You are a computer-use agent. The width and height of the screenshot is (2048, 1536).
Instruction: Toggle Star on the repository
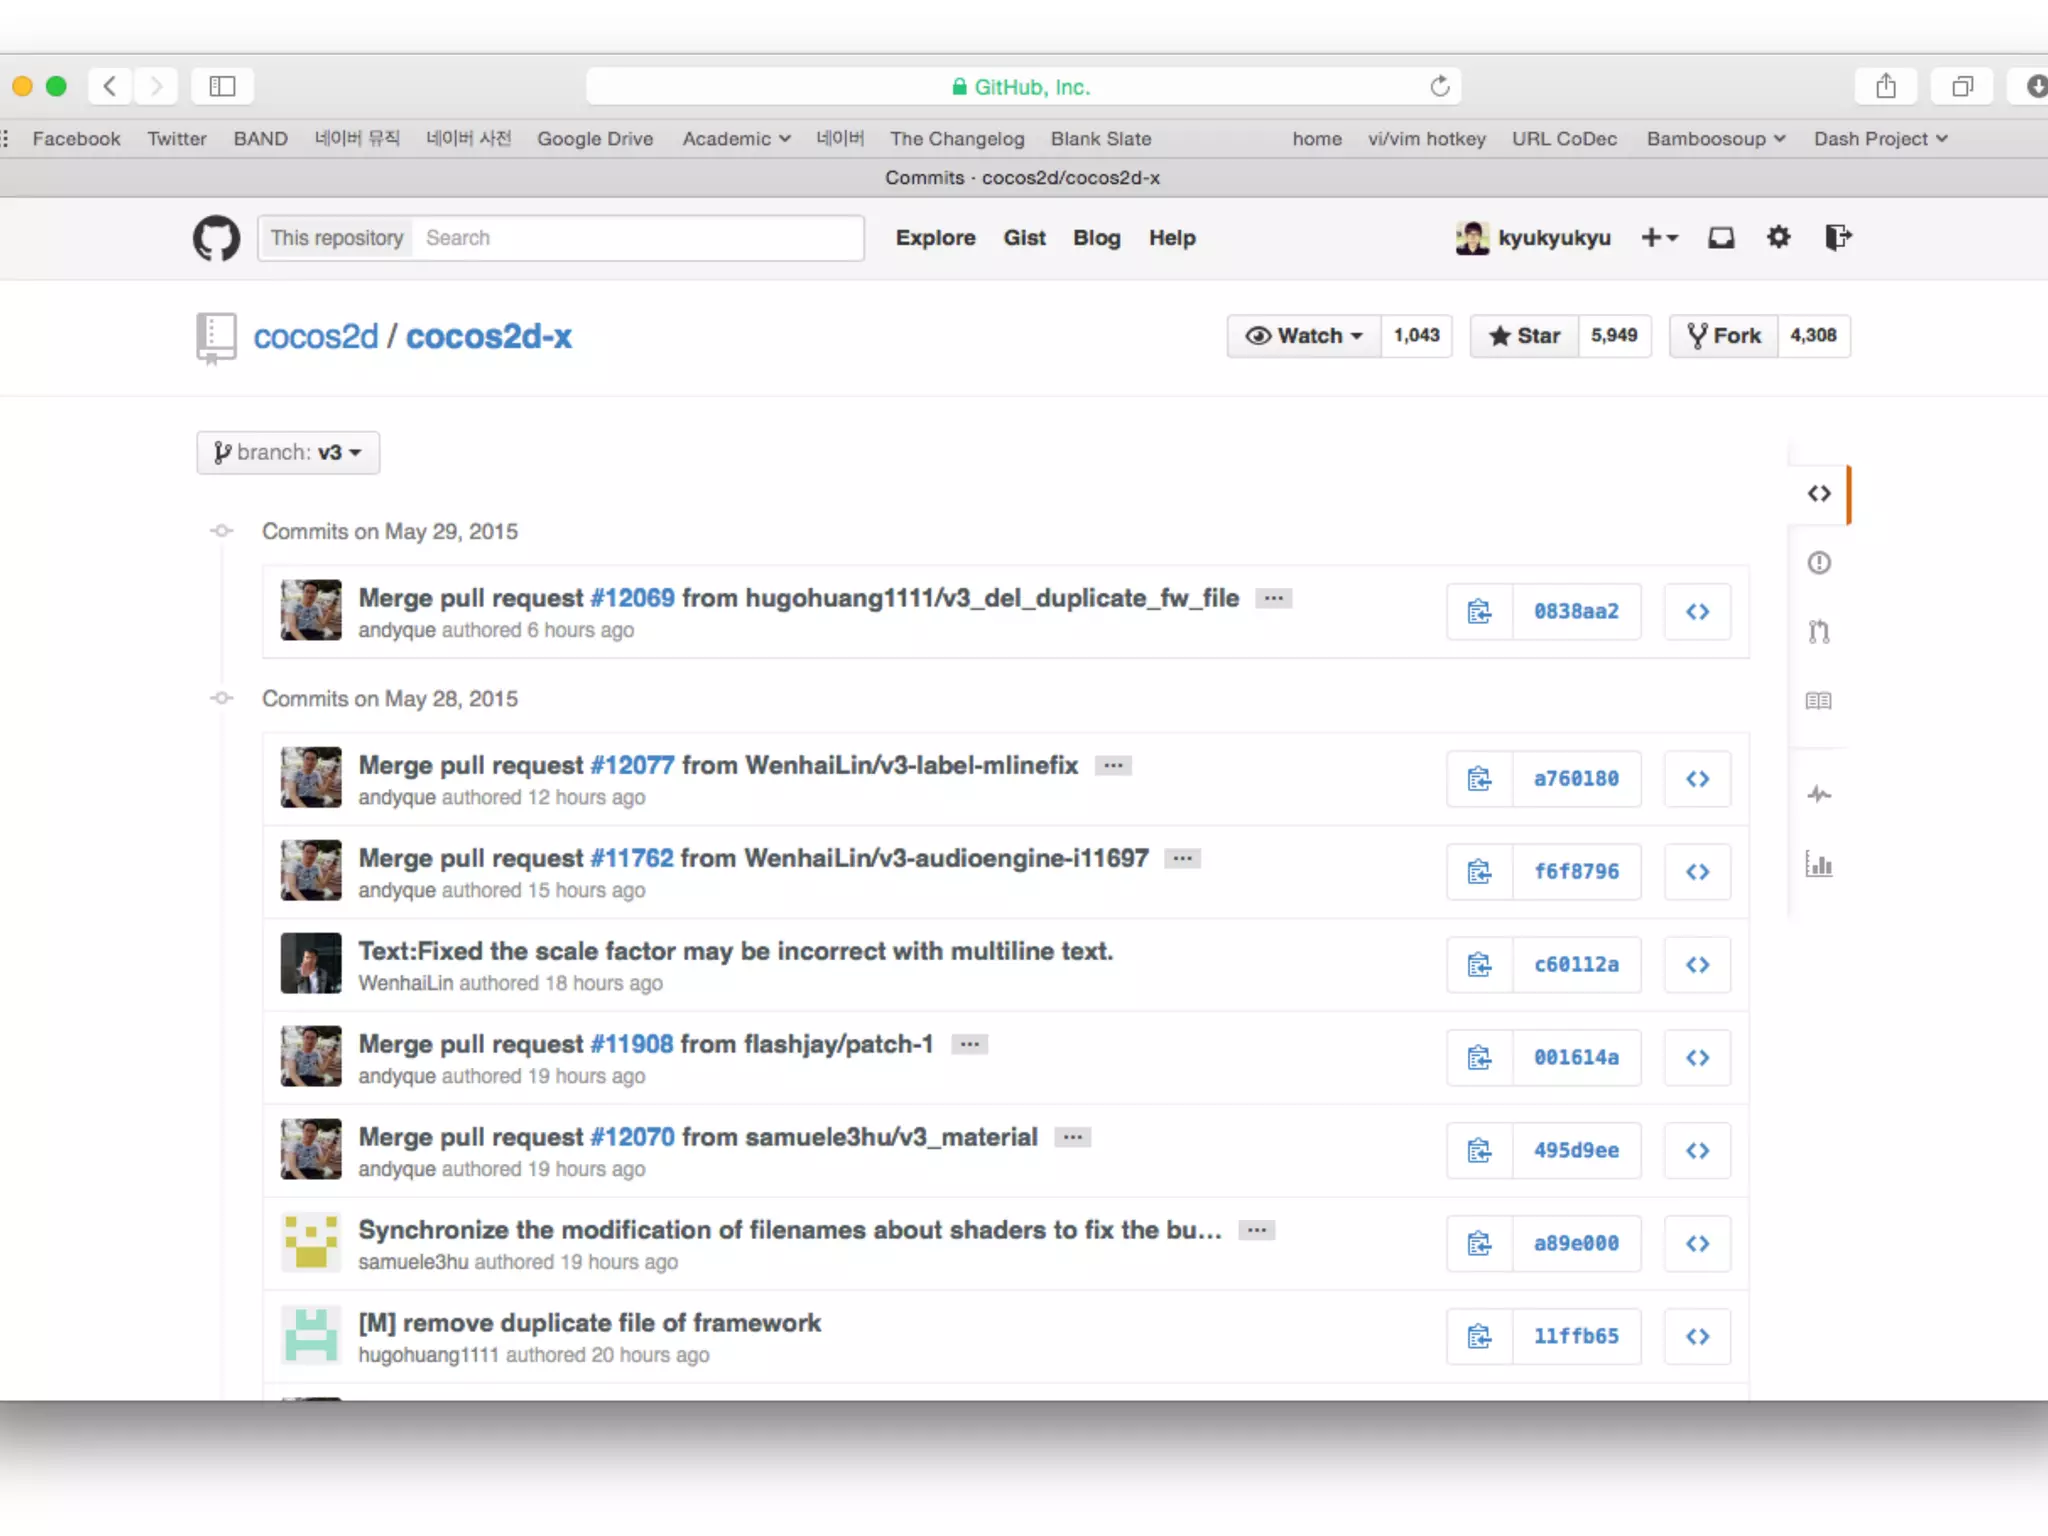tap(1524, 336)
